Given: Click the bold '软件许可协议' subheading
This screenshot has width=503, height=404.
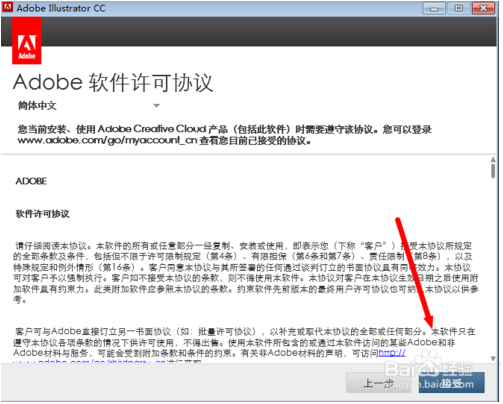Looking at the screenshot, I should click(43, 214).
